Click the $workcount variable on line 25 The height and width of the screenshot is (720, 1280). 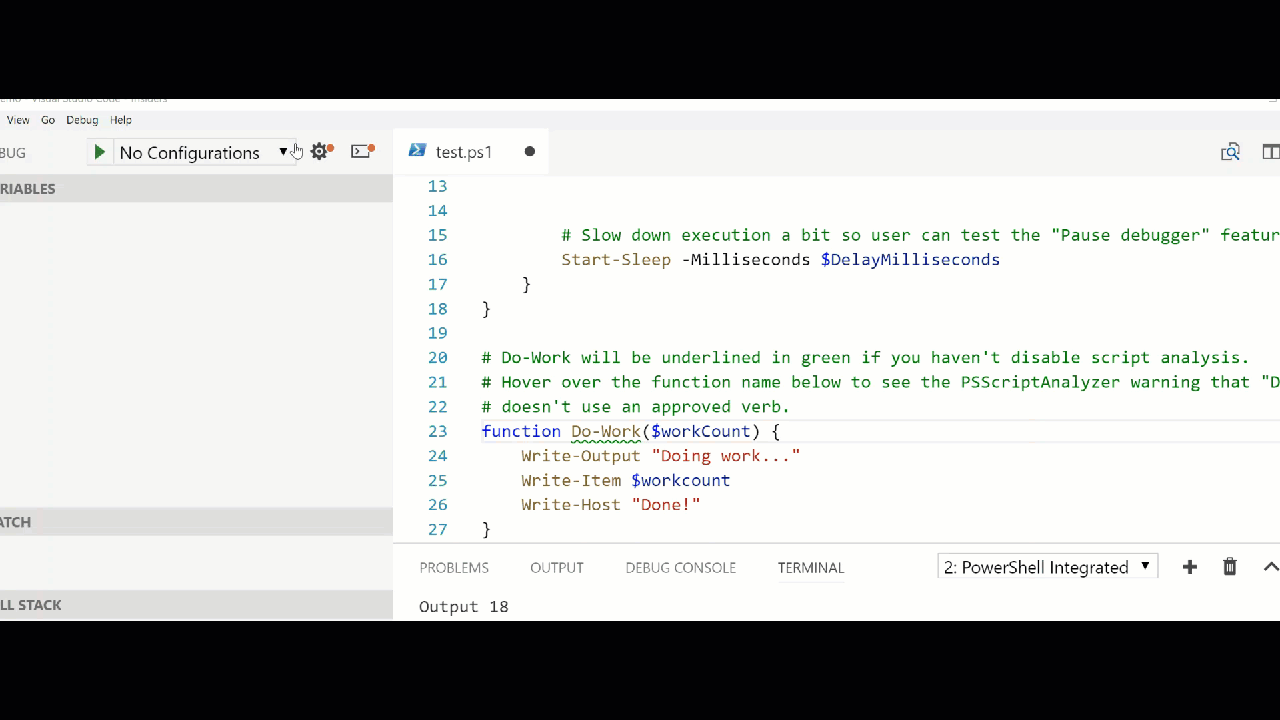point(681,480)
